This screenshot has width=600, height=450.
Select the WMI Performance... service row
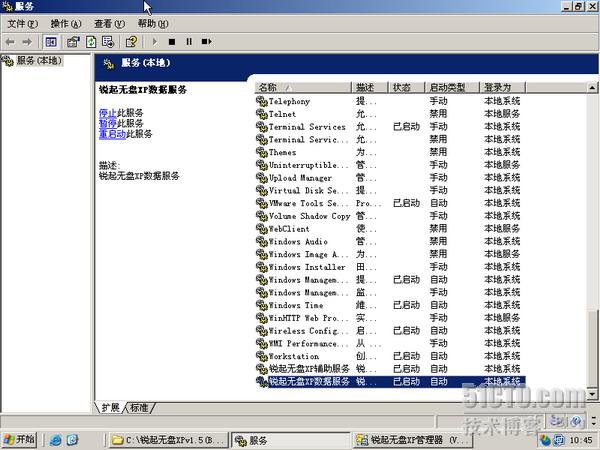pyautogui.click(x=390, y=344)
